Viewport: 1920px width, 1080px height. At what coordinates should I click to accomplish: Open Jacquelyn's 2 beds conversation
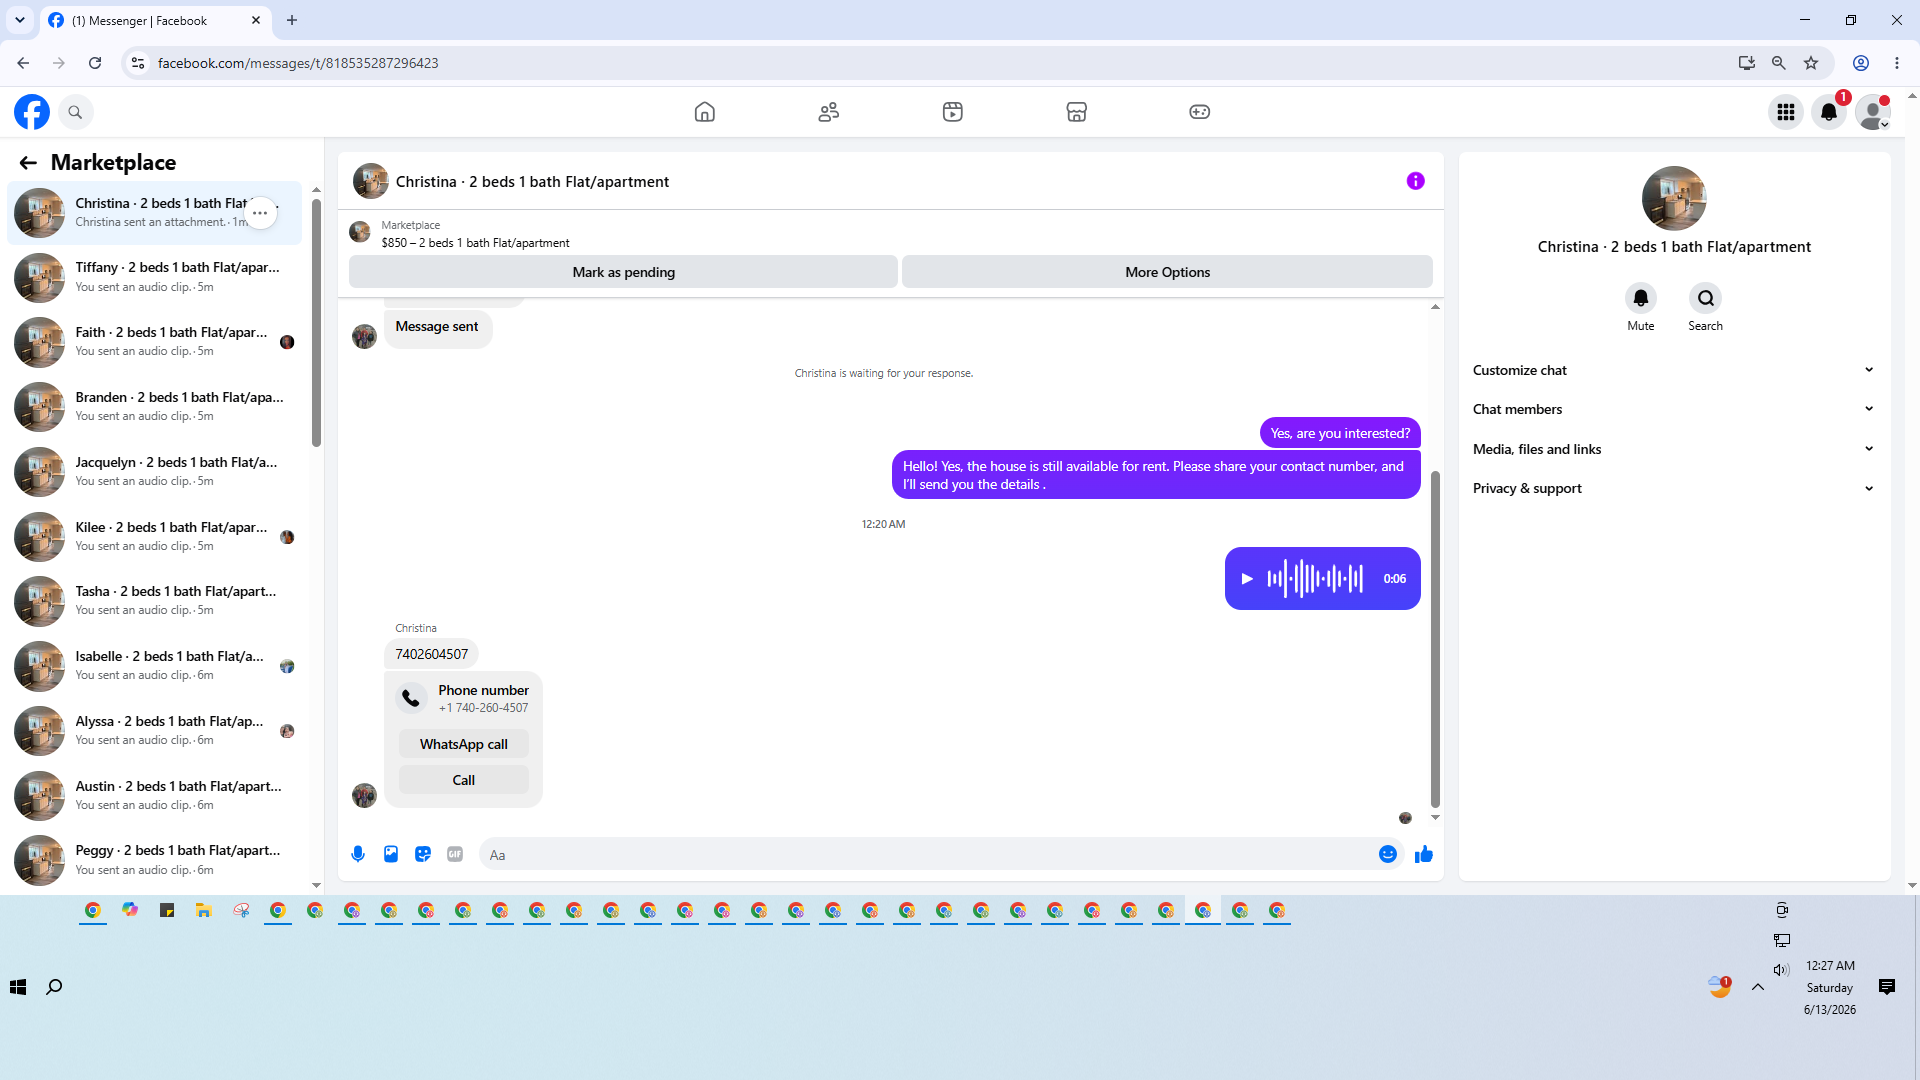coord(155,472)
